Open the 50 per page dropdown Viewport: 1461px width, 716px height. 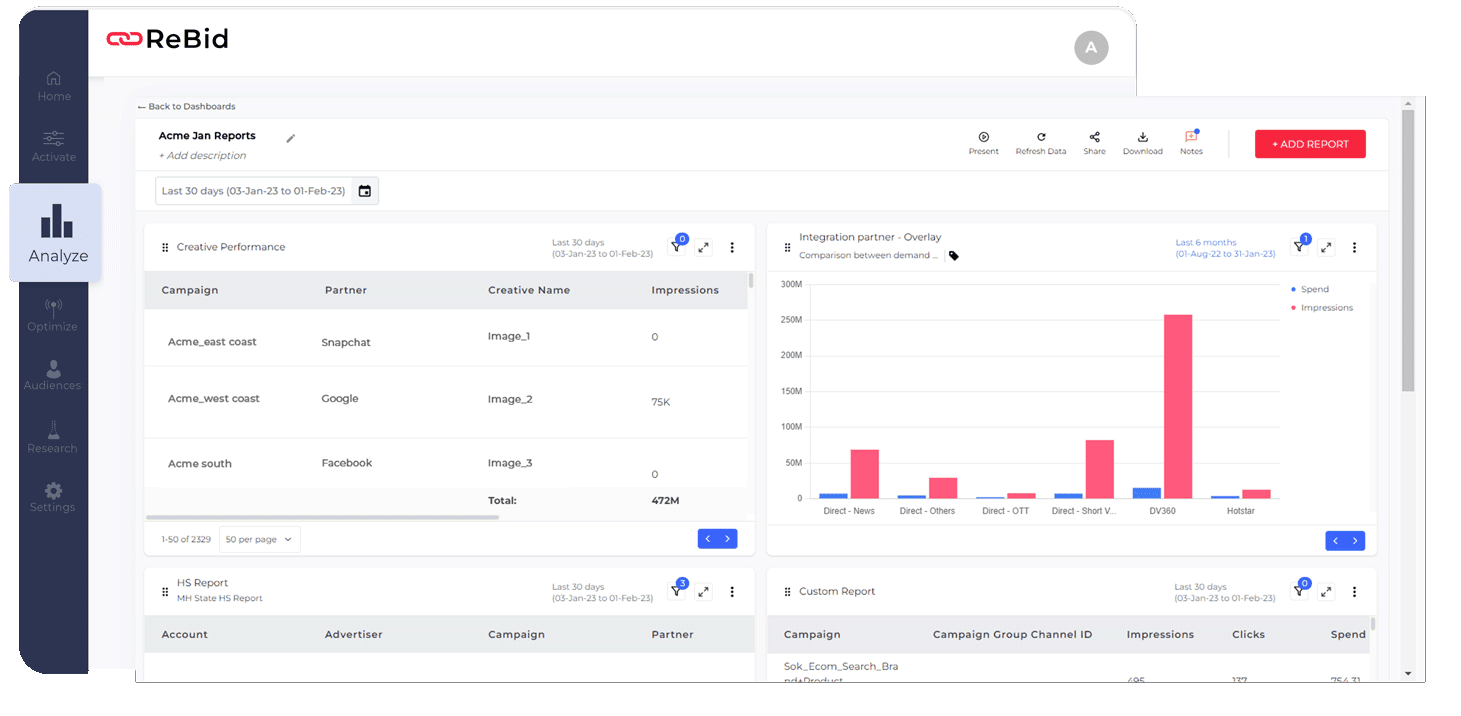259,539
